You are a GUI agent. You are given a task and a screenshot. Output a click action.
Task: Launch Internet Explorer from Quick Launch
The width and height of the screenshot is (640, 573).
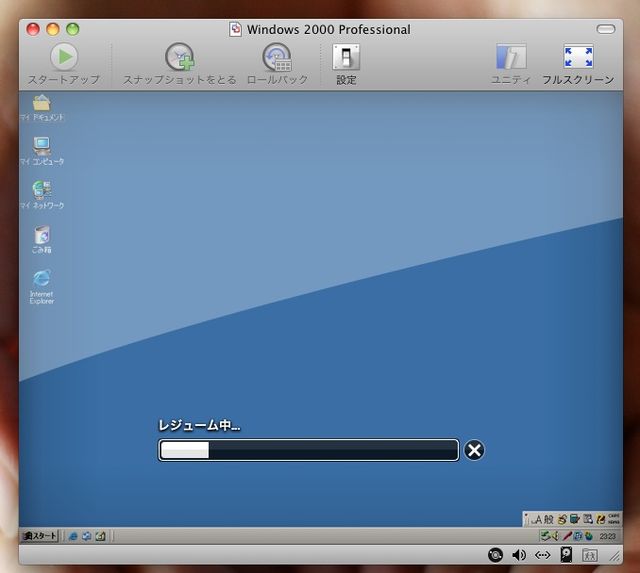73,536
